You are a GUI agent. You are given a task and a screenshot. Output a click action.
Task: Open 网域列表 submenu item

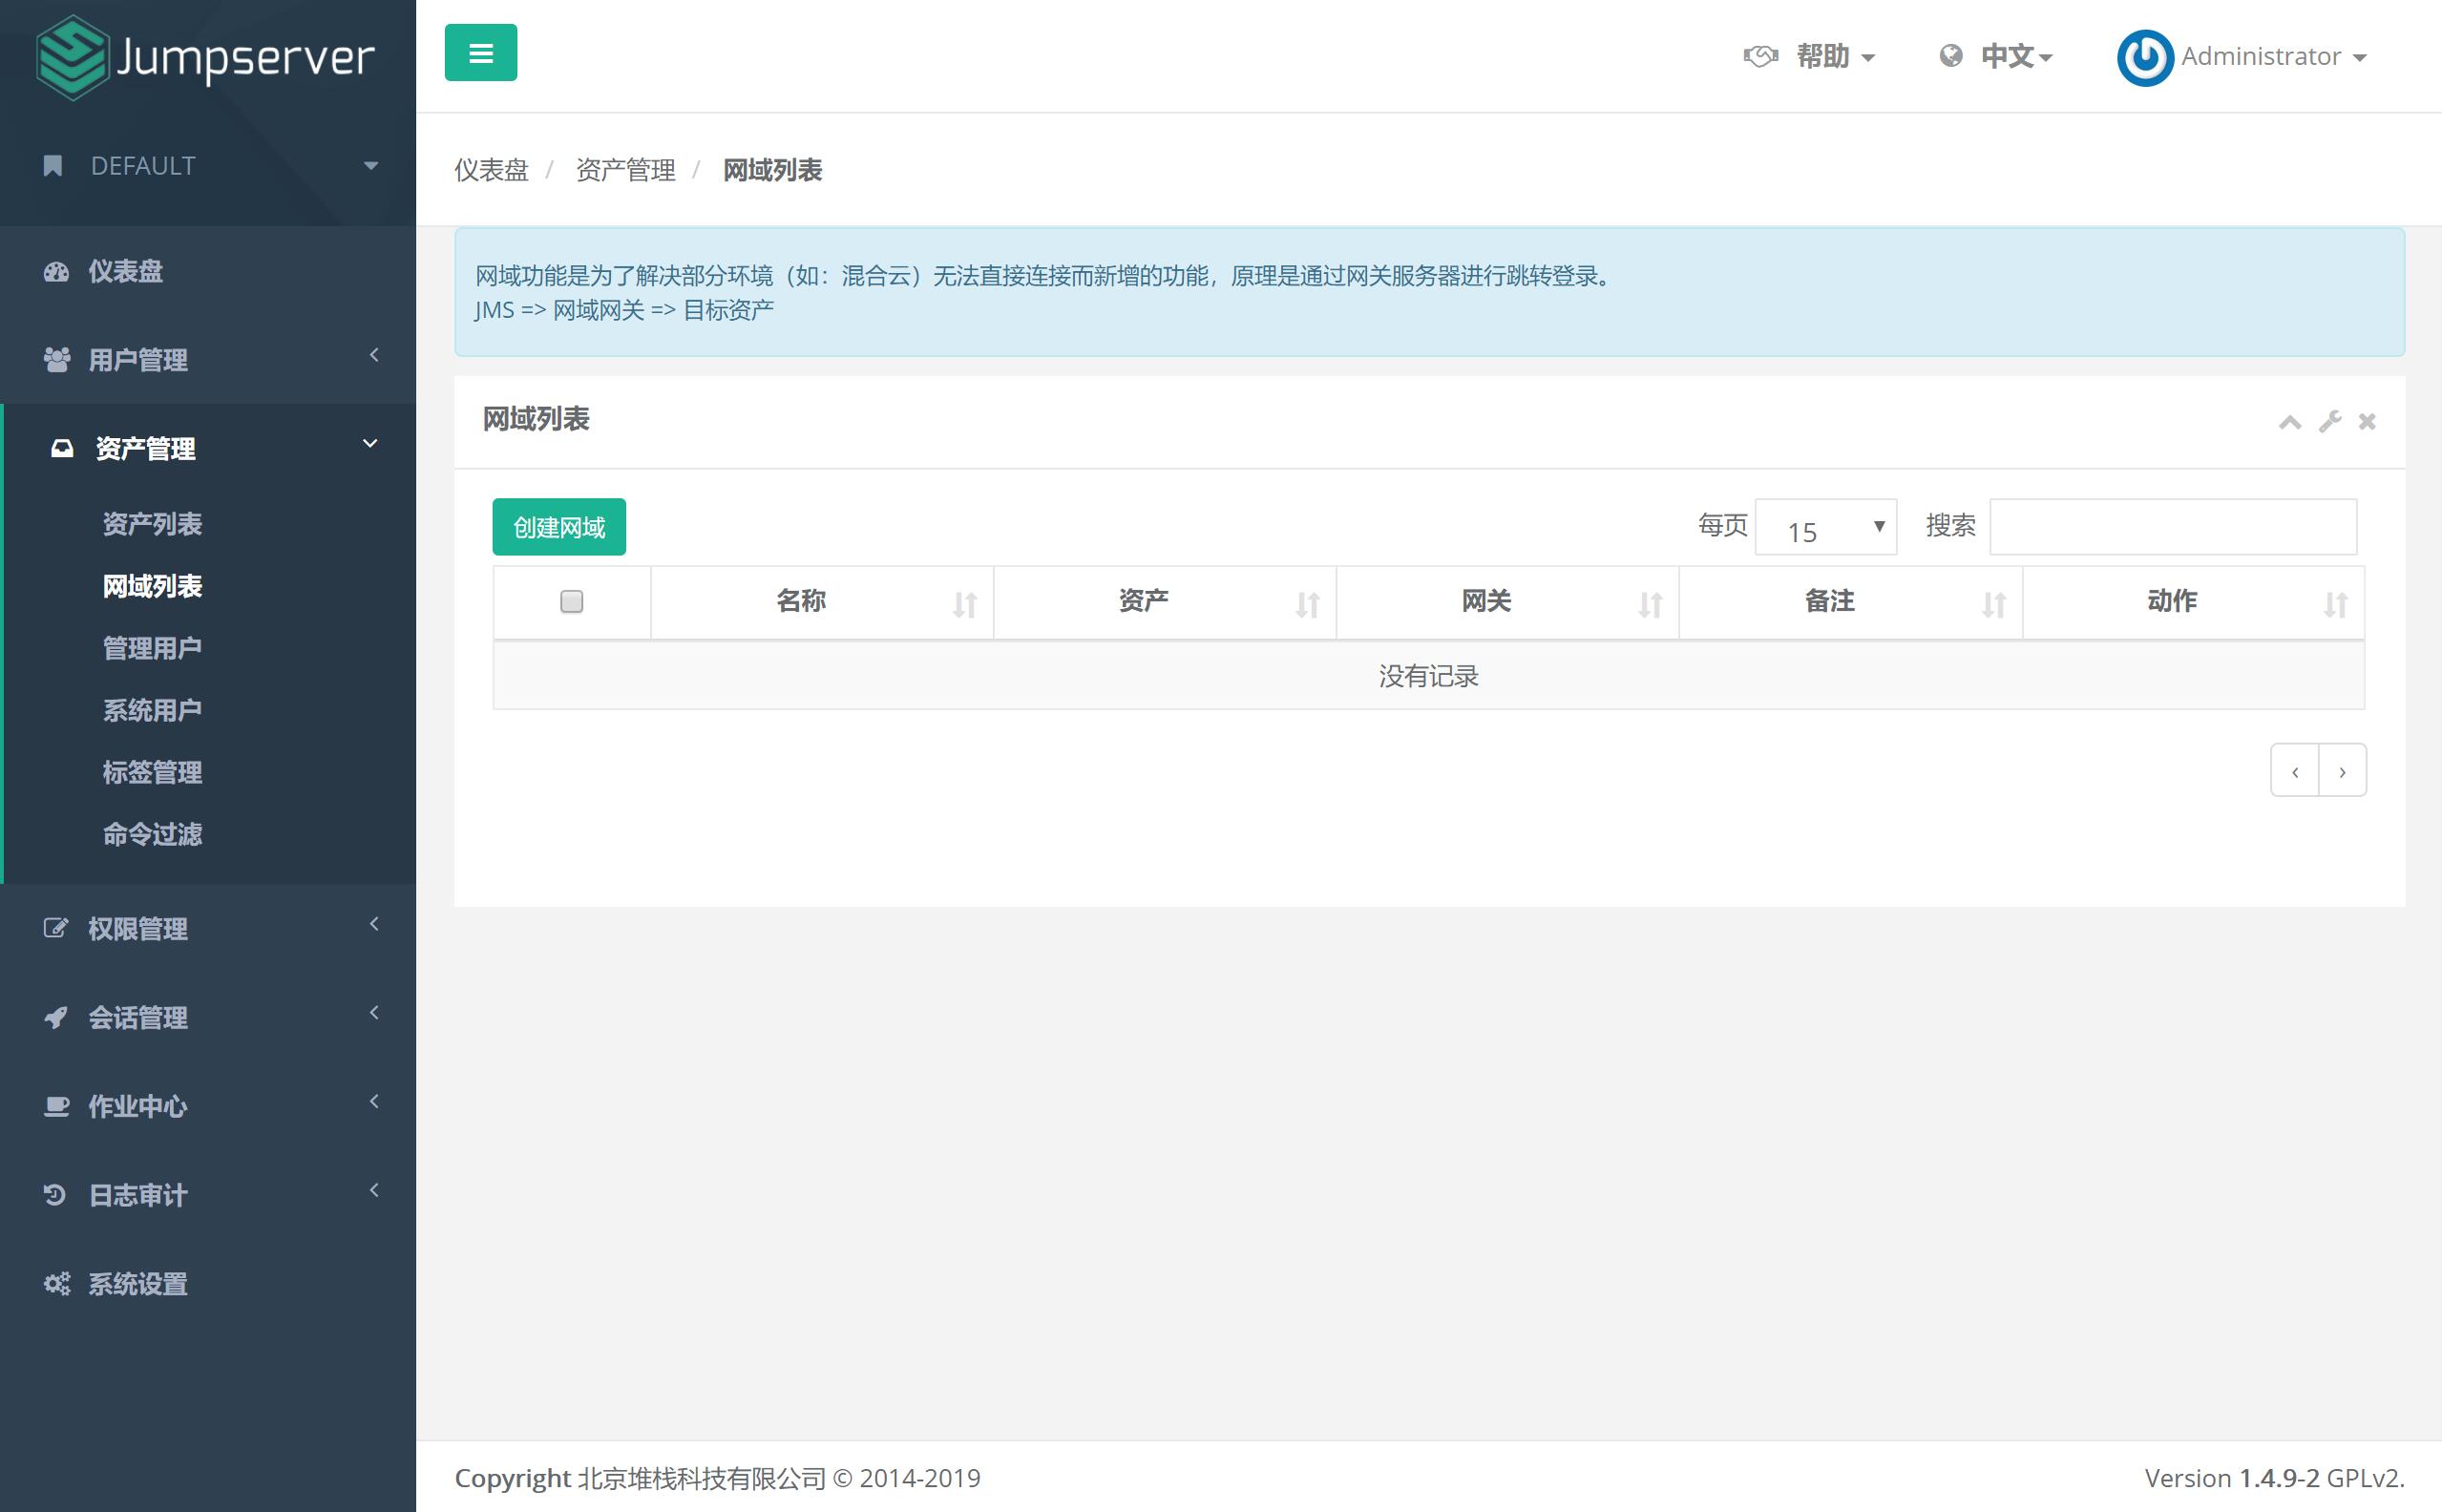(152, 586)
